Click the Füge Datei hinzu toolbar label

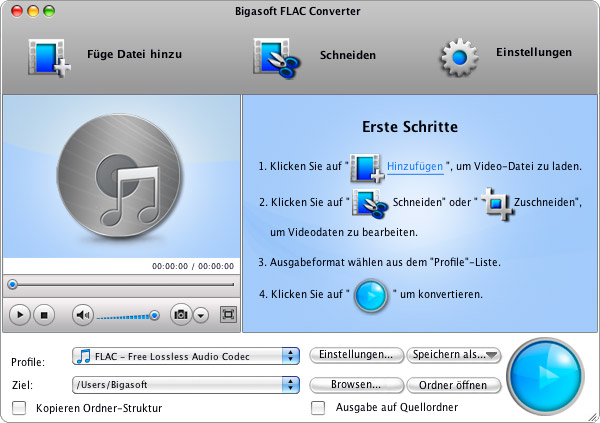(x=134, y=54)
